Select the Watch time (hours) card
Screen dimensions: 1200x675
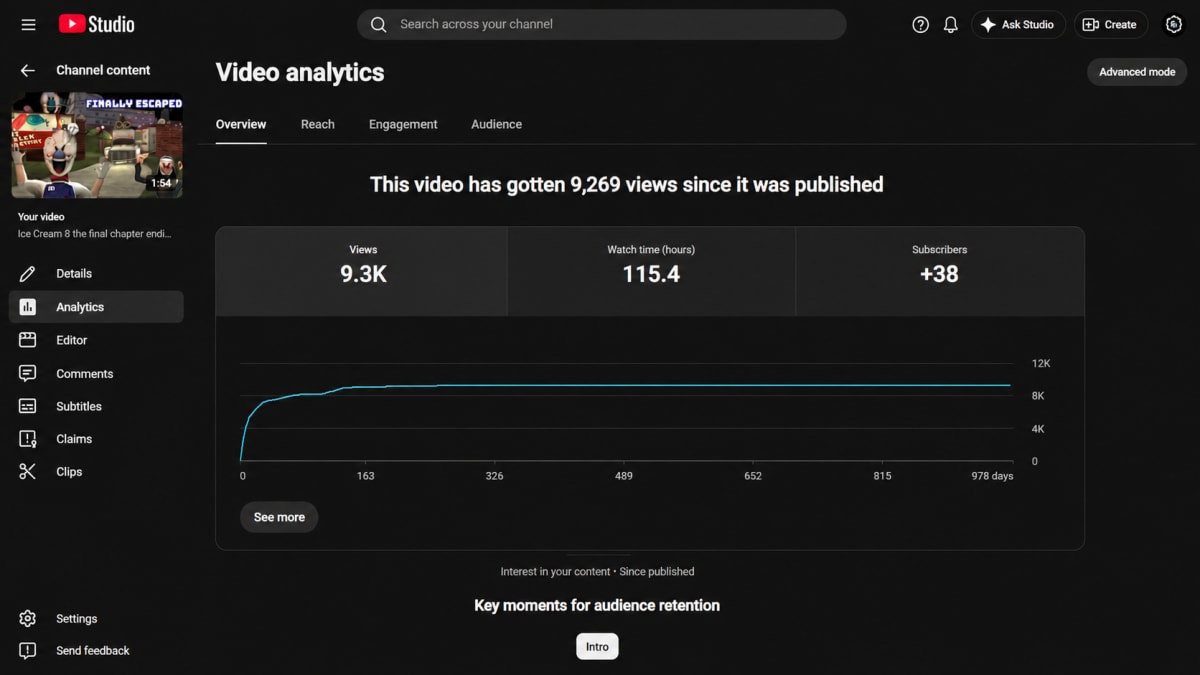651,272
